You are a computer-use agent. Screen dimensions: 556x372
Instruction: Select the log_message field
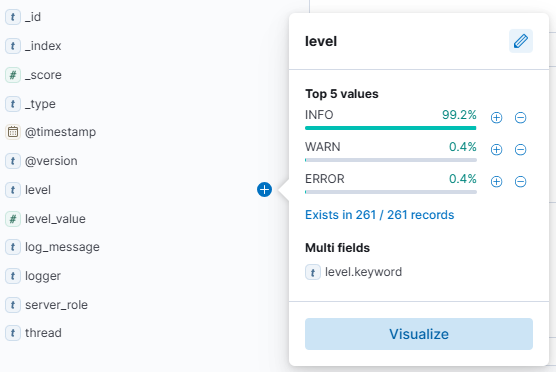point(62,247)
